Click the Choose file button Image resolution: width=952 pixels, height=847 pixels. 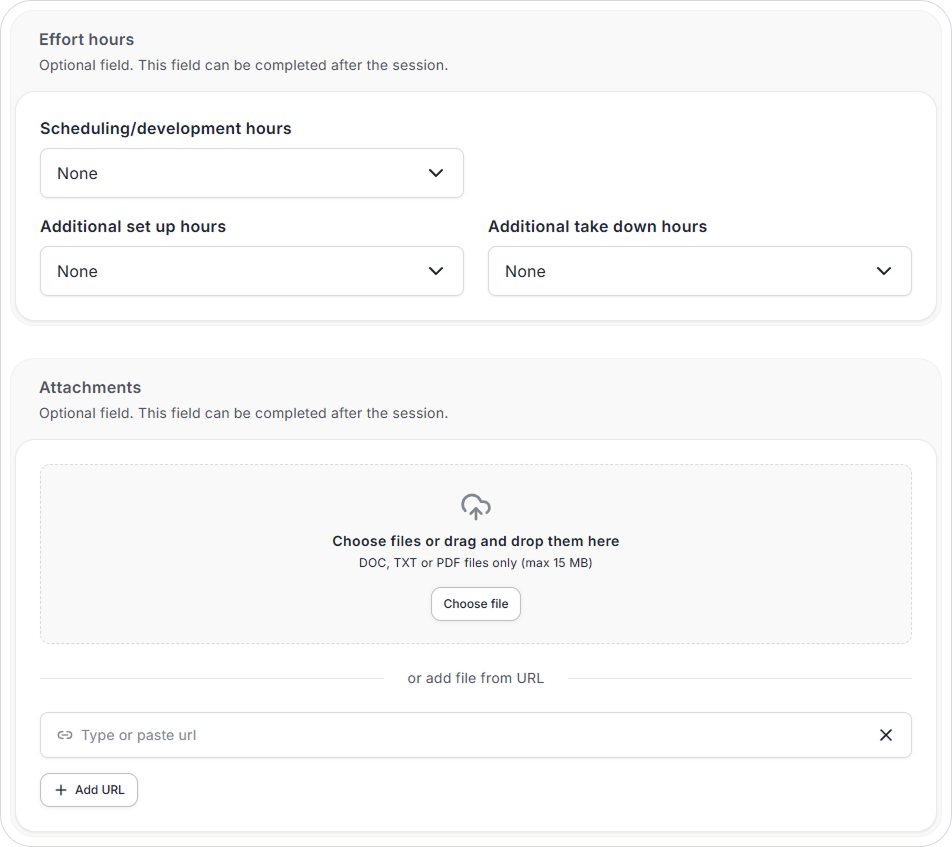click(475, 604)
